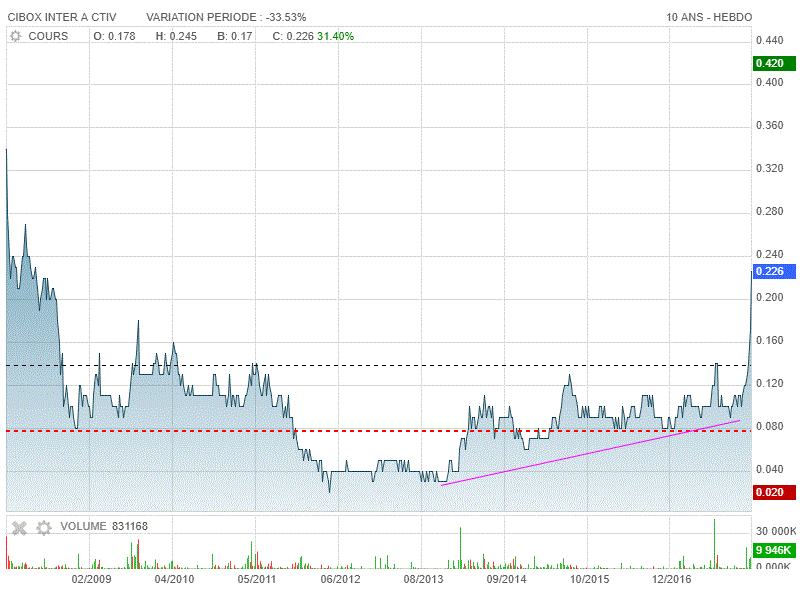
Task: Click the 0.320 price axis label
Action: (x=770, y=168)
